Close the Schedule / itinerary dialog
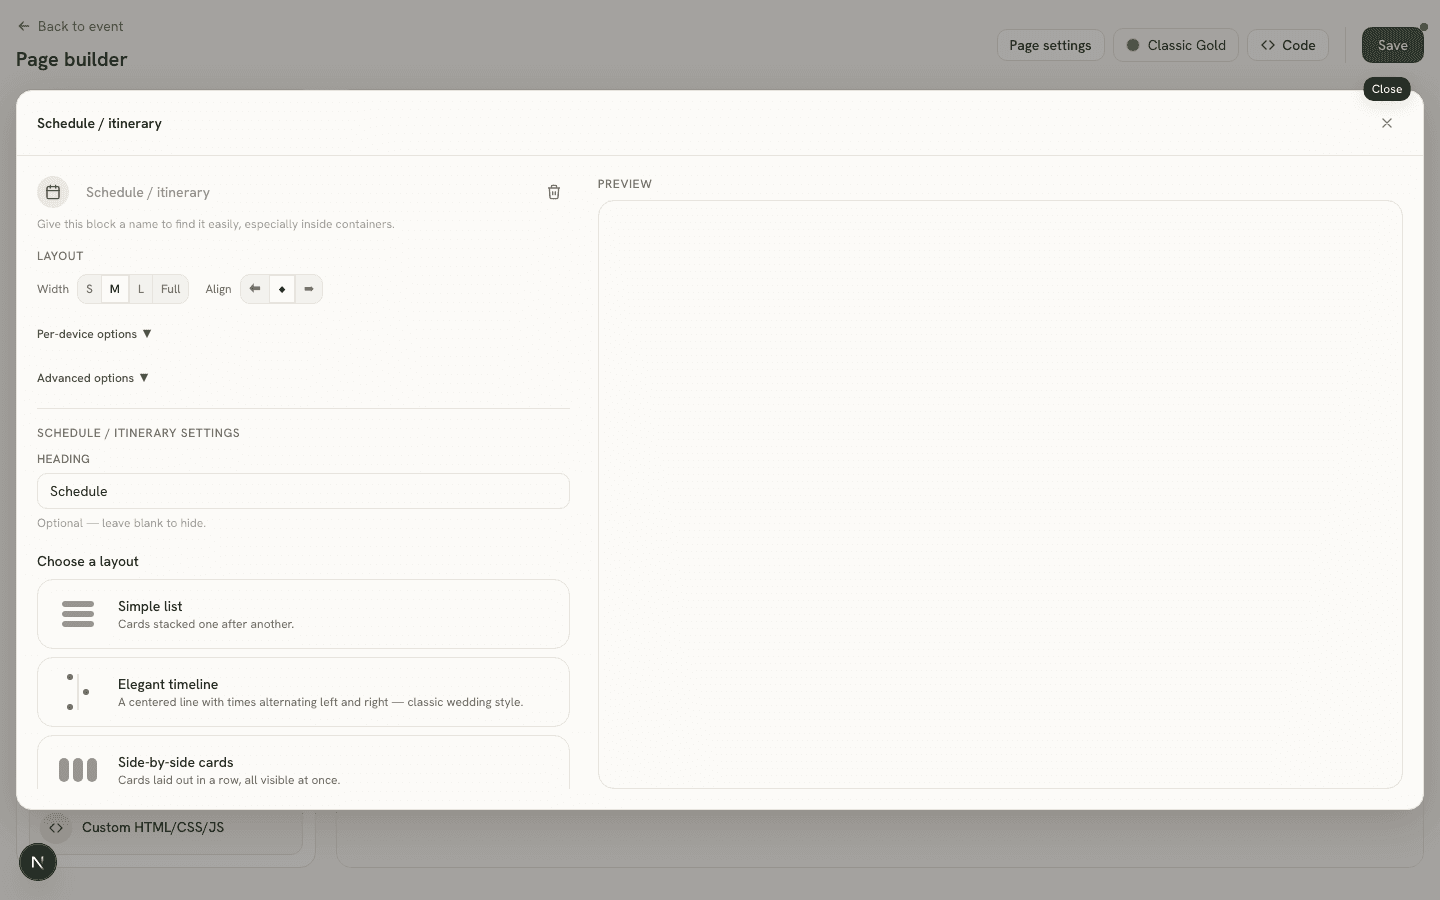This screenshot has width=1440, height=900. pos(1386,123)
